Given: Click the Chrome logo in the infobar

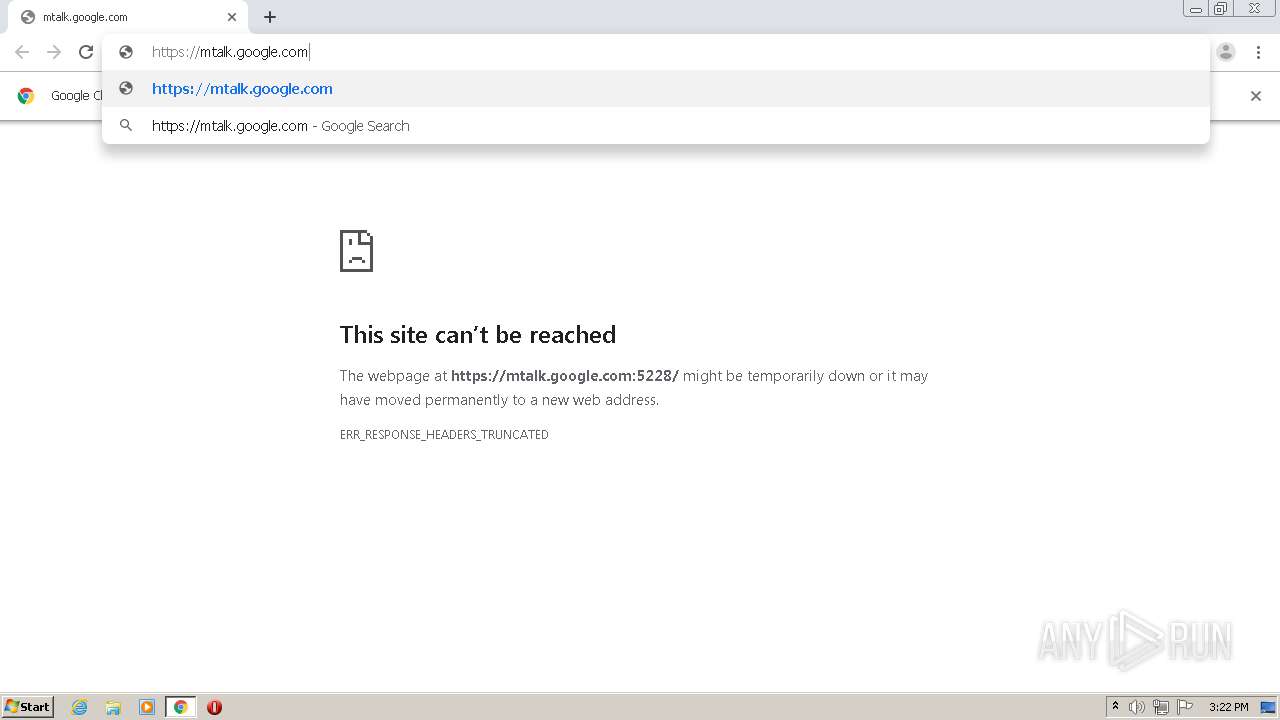Looking at the screenshot, I should coord(26,96).
